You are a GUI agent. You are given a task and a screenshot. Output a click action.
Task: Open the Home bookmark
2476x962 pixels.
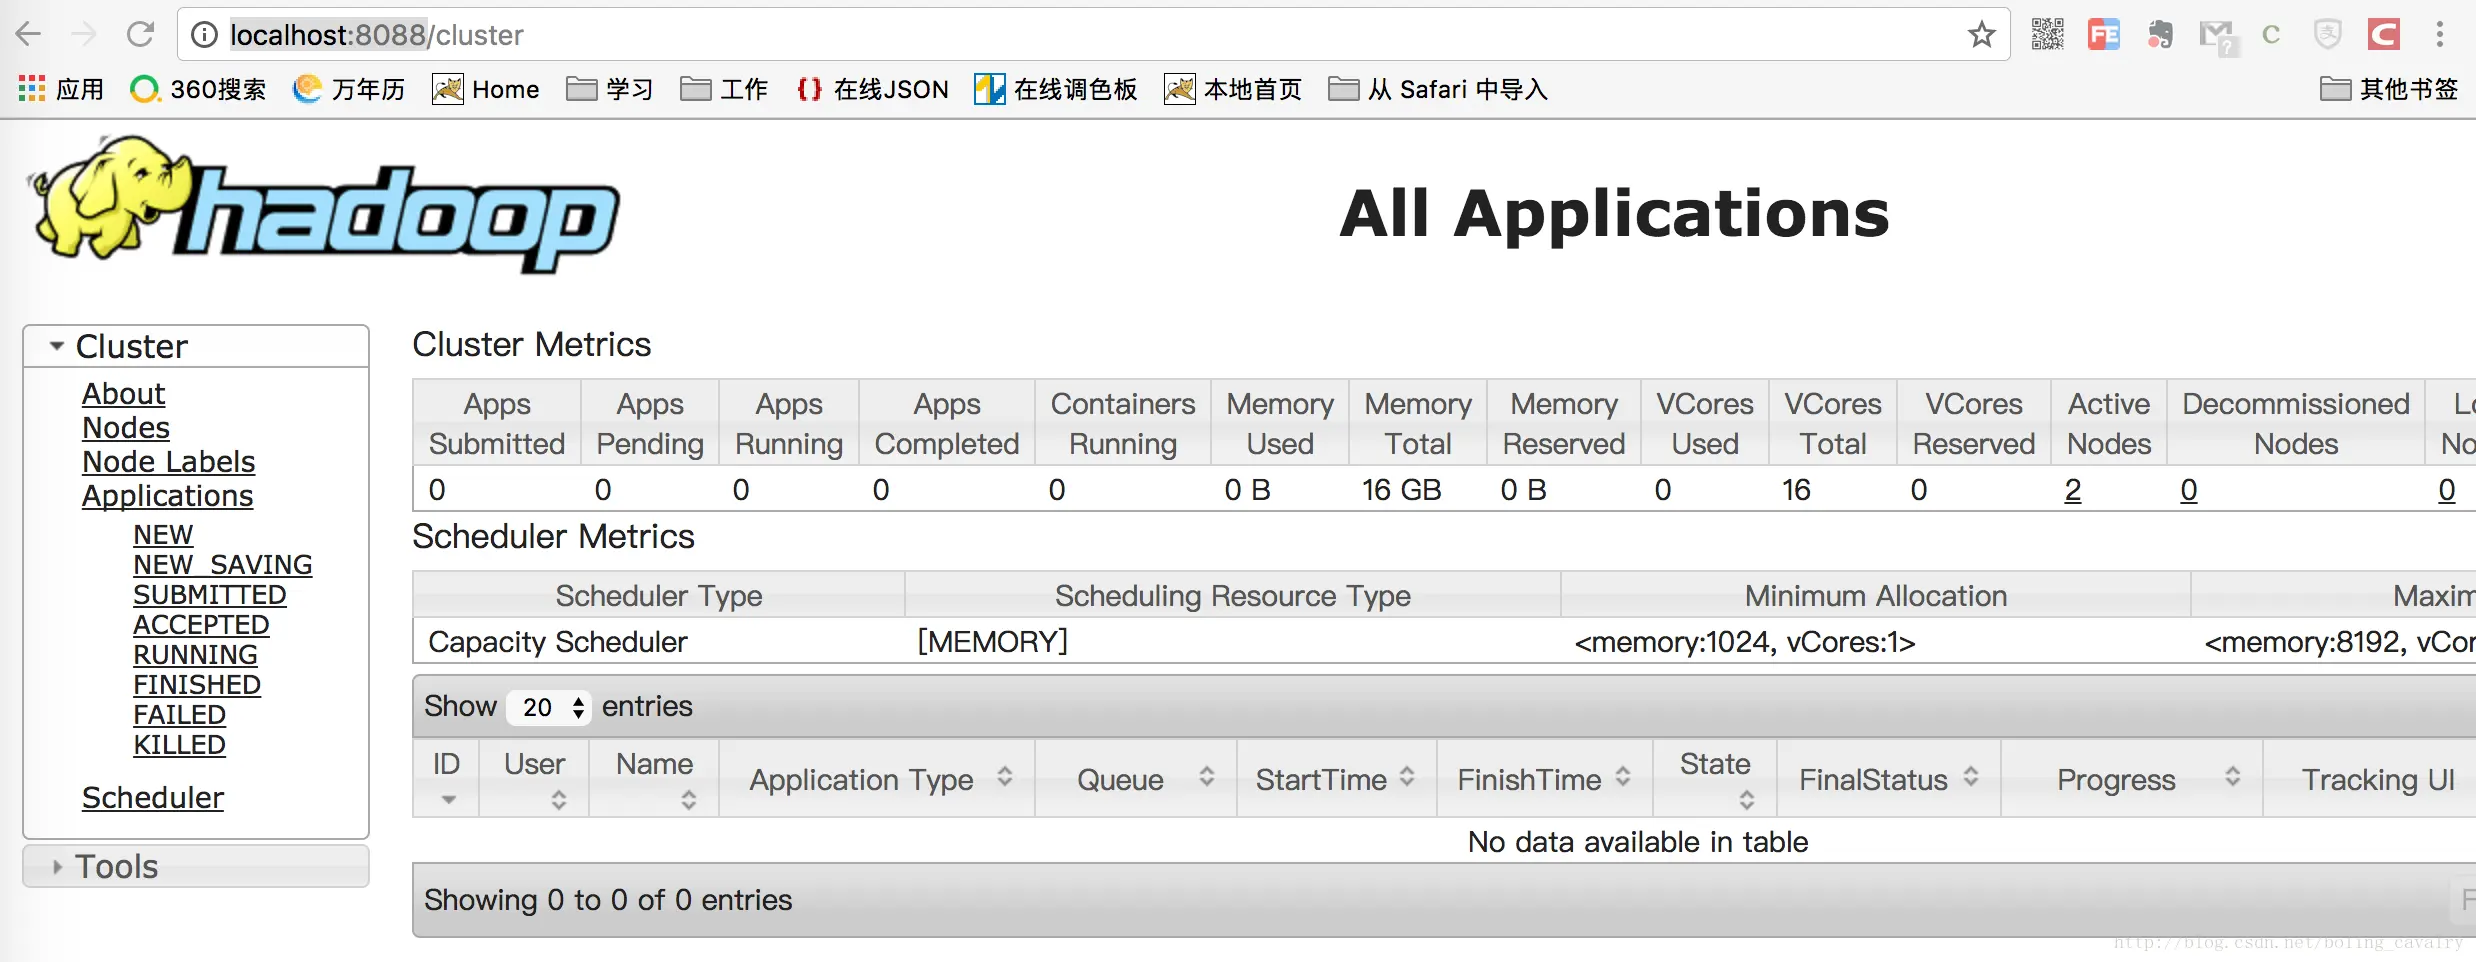(486, 89)
